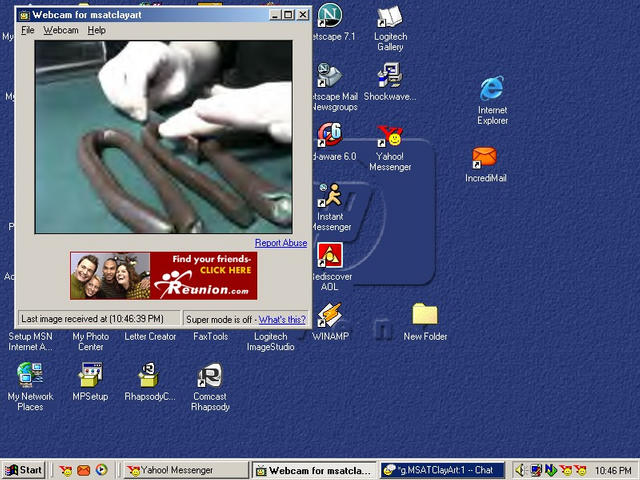Click the Letter Creator label
Image resolution: width=640 pixels, height=480 pixels.
pyautogui.click(x=150, y=336)
